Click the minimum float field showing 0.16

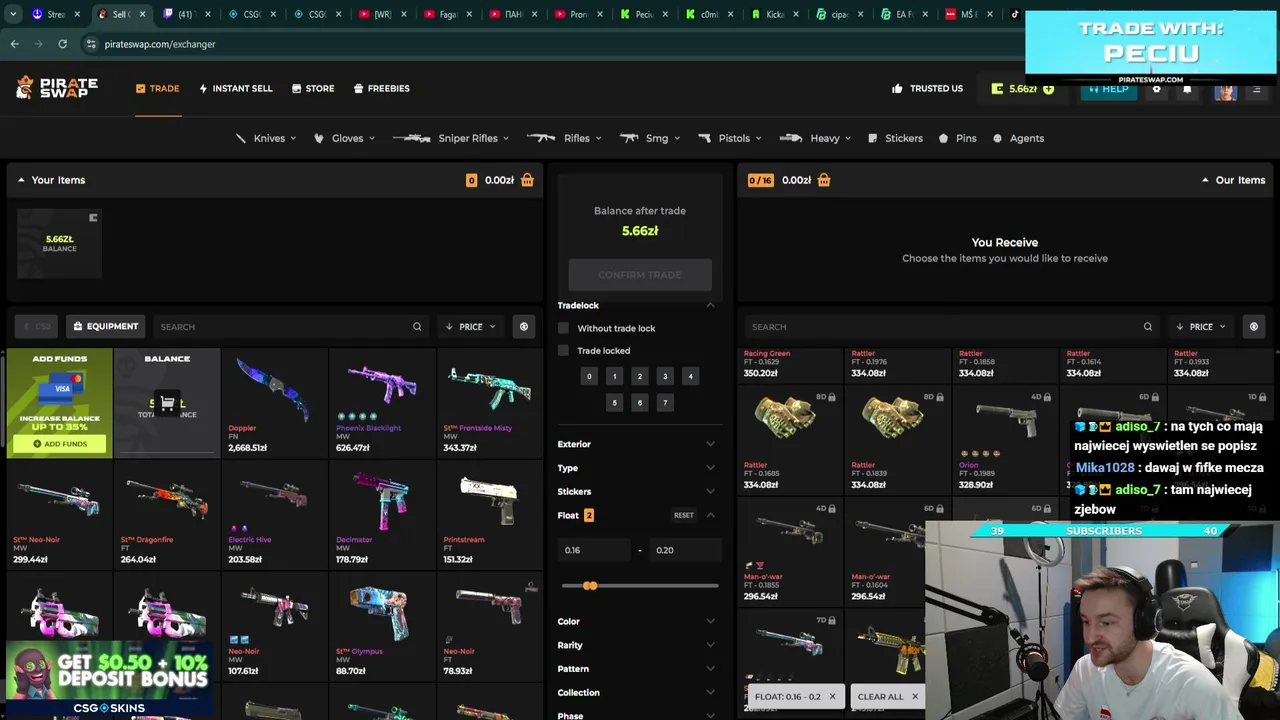595,550
